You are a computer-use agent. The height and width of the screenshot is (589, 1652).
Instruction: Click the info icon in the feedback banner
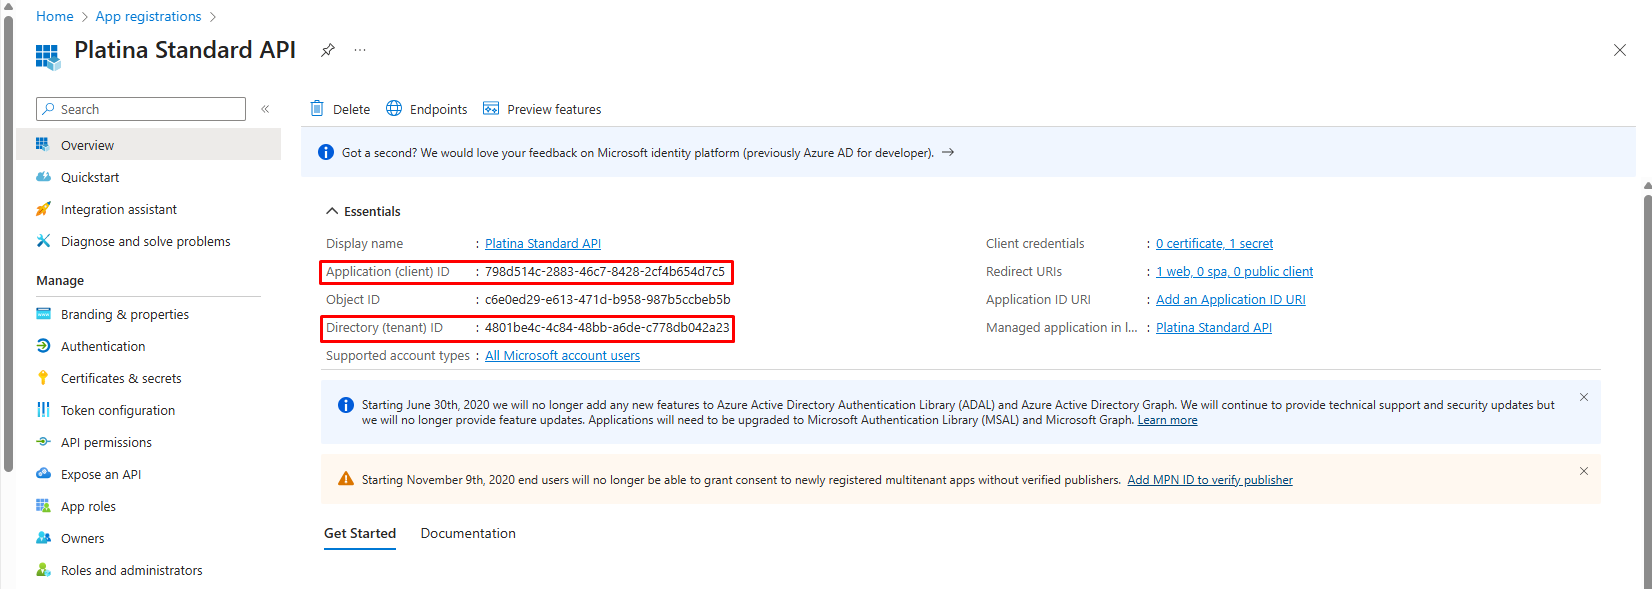[x=326, y=152]
